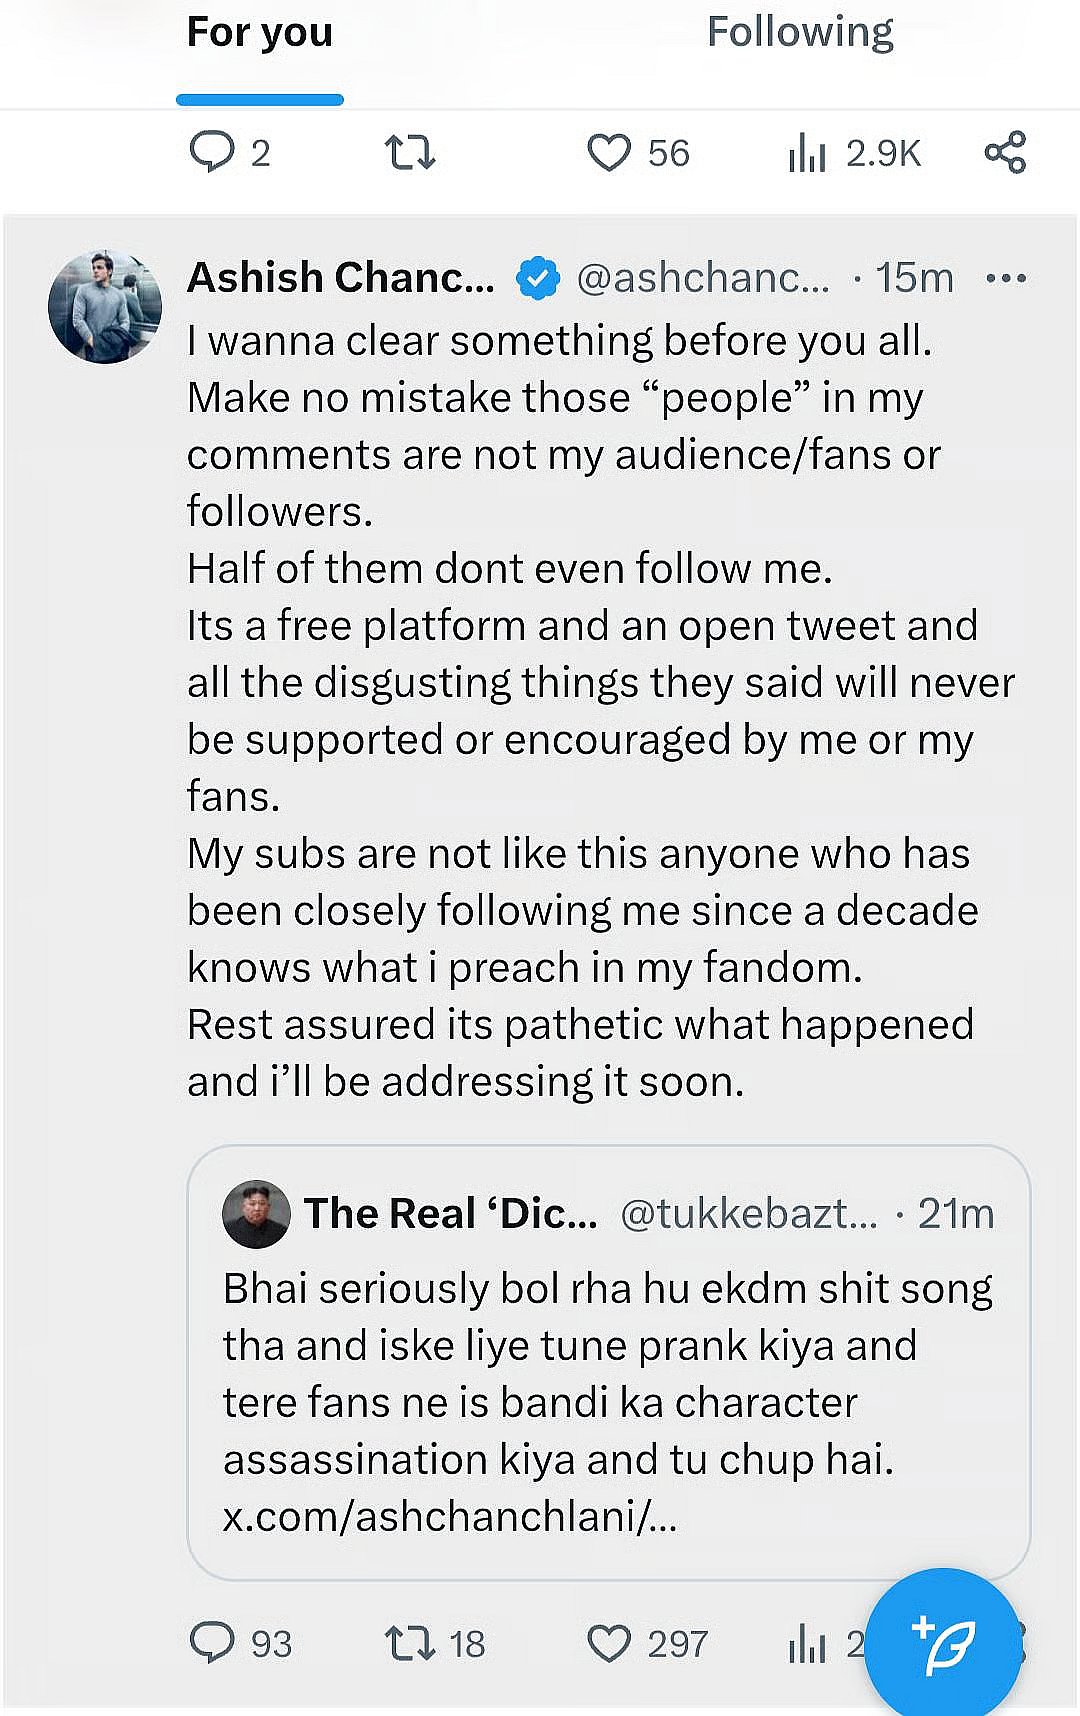Viewport: 1080px width, 1716px height.
Task: Open the @ashchanc... handle link
Action: pos(703,278)
